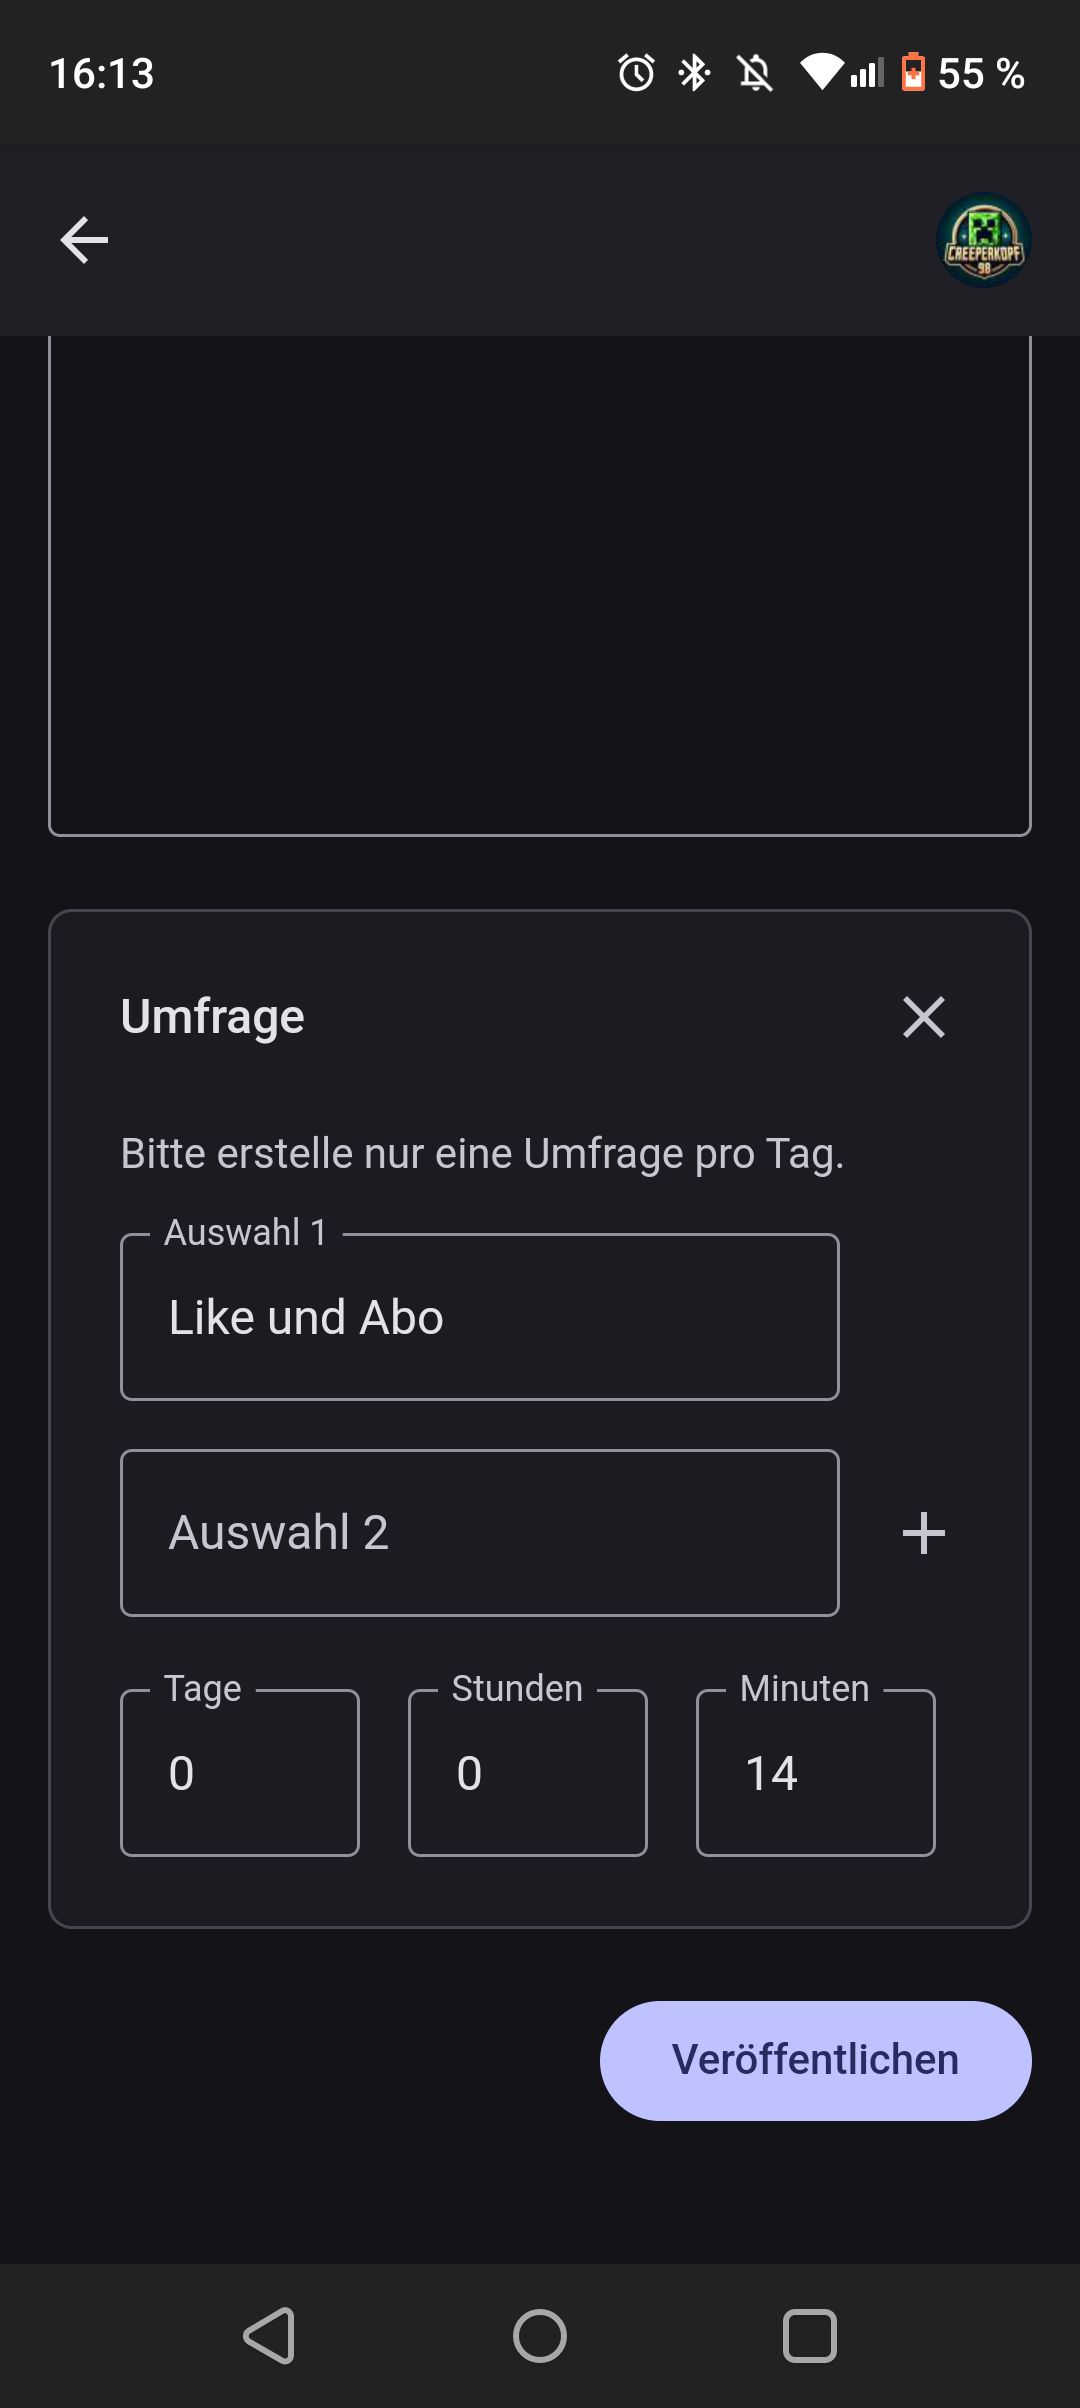Tap the 16:13 clock in status bar

pyautogui.click(x=102, y=73)
